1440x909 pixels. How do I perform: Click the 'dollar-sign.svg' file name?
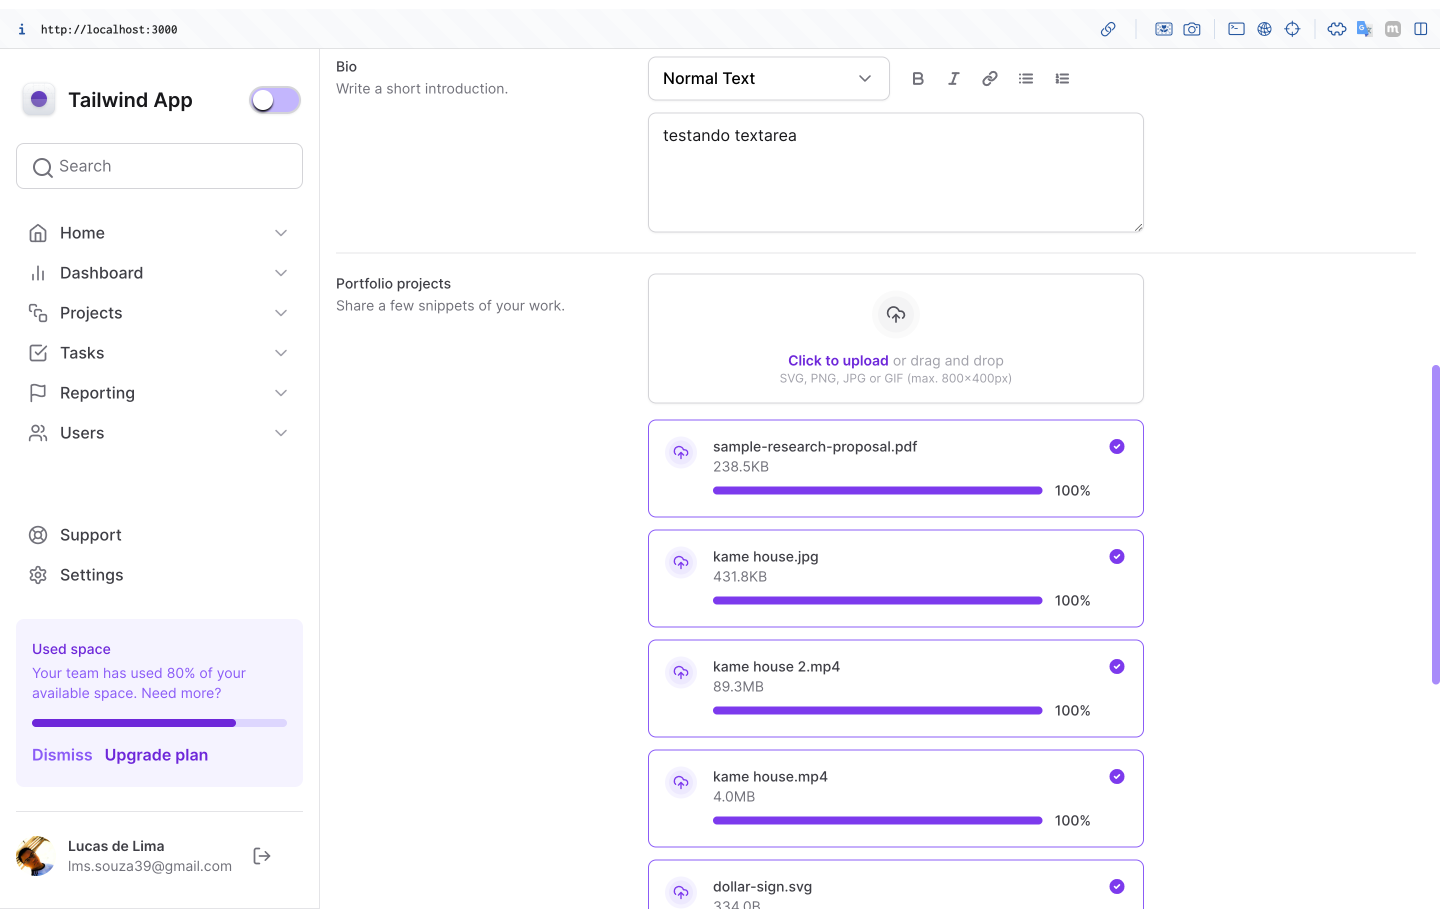[x=762, y=887]
